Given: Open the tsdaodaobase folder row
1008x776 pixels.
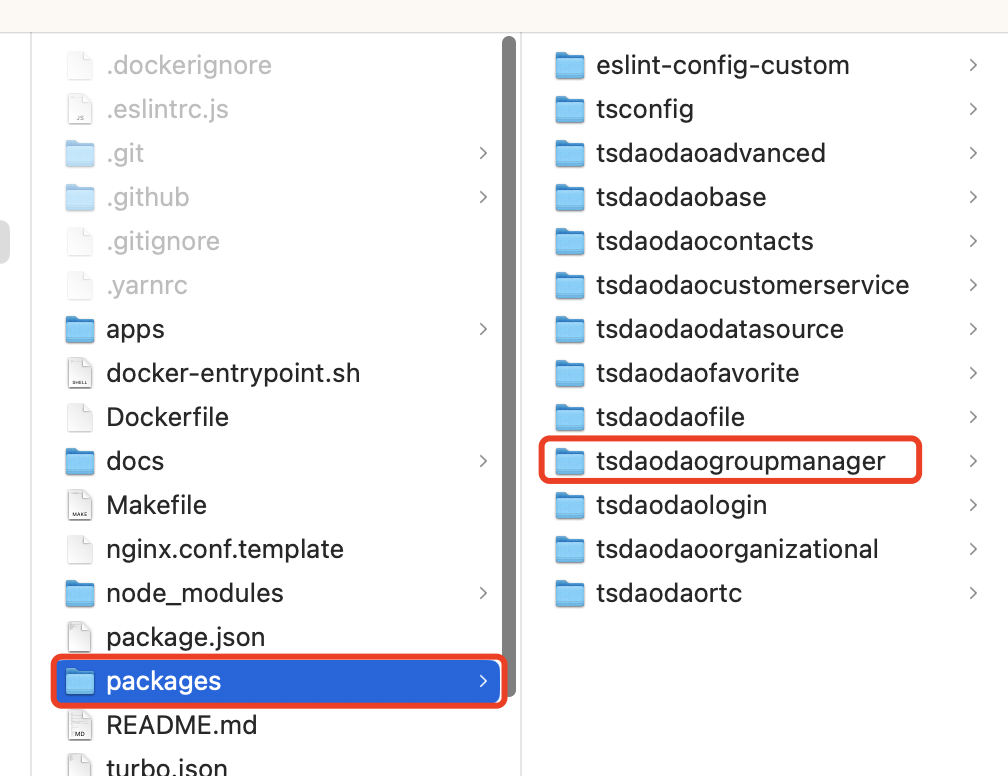Looking at the screenshot, I should coord(680,198).
